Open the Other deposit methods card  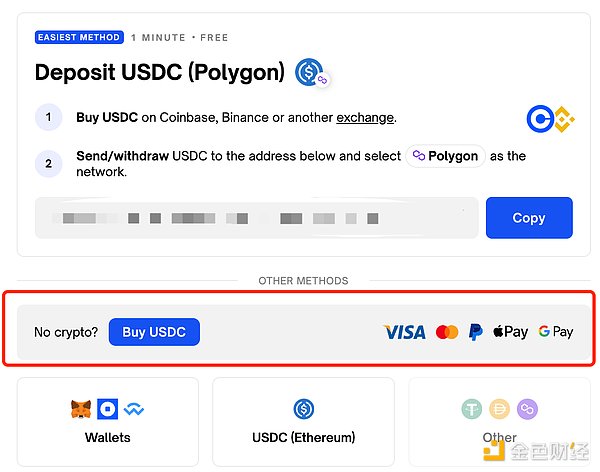coord(500,422)
